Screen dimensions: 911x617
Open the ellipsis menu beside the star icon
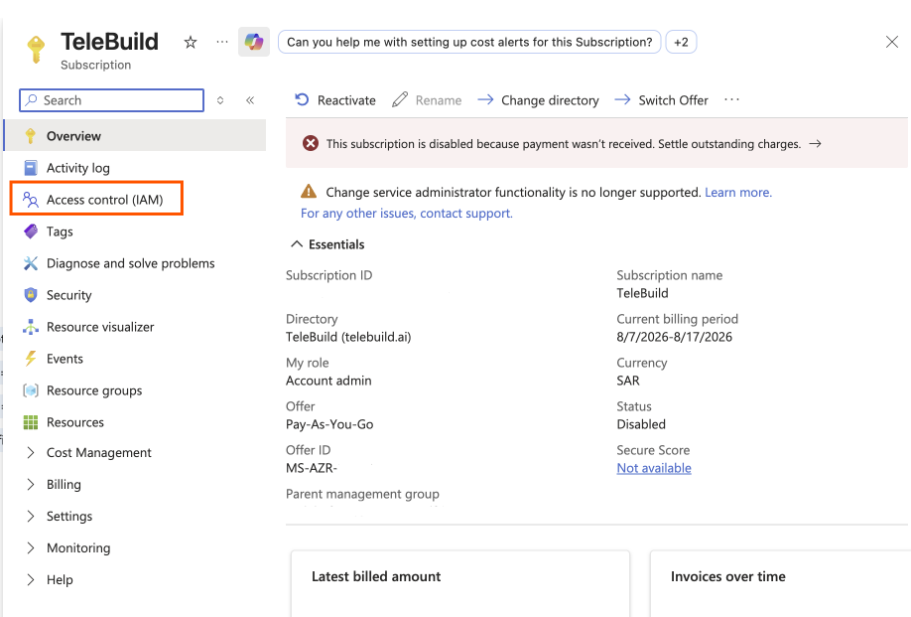pyautogui.click(x=222, y=42)
